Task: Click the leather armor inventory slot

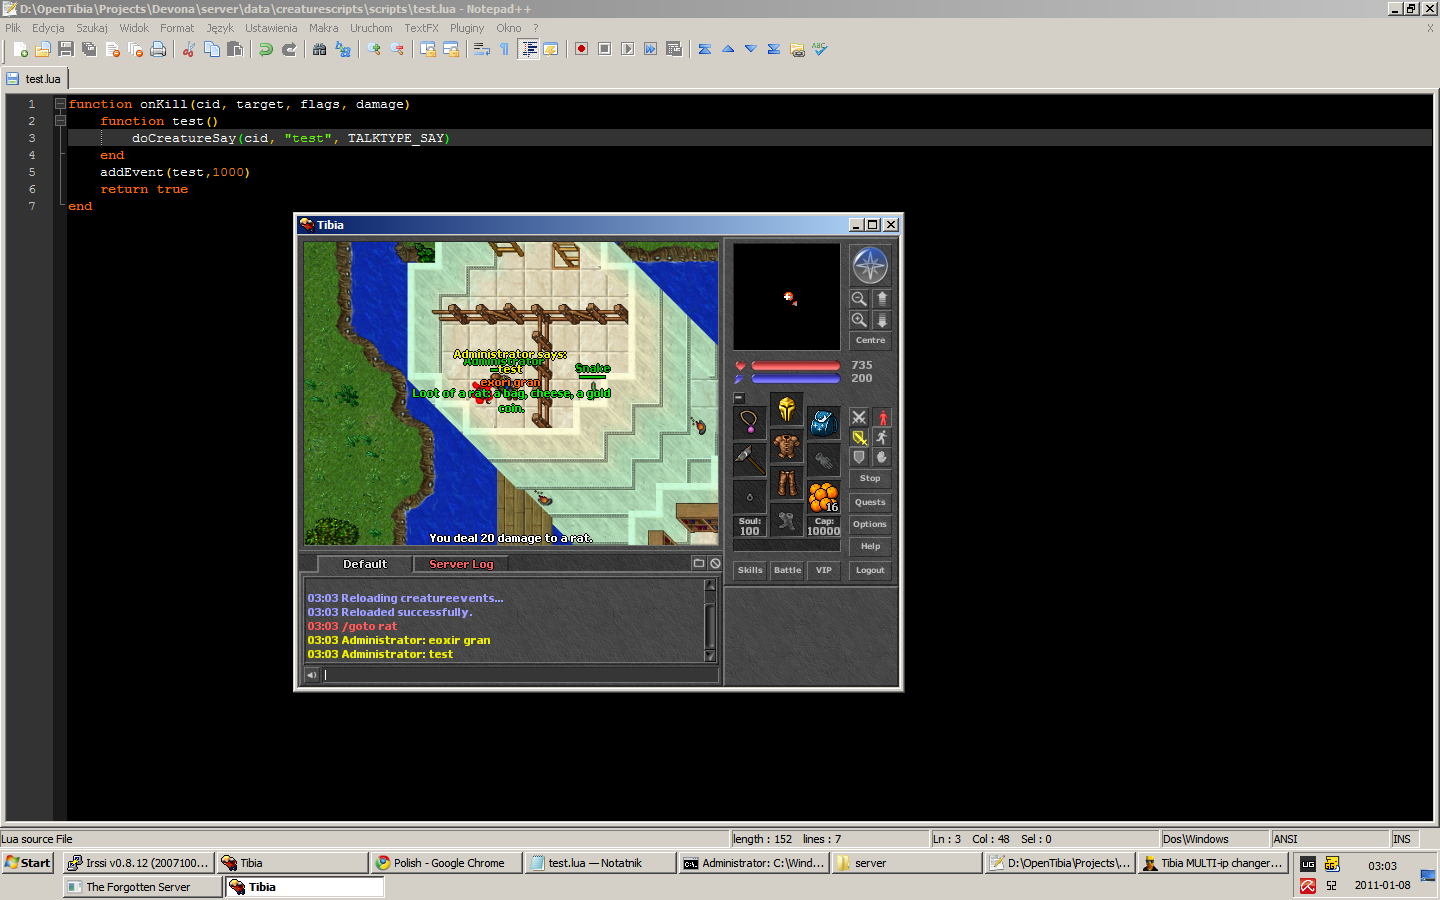Action: [787, 446]
